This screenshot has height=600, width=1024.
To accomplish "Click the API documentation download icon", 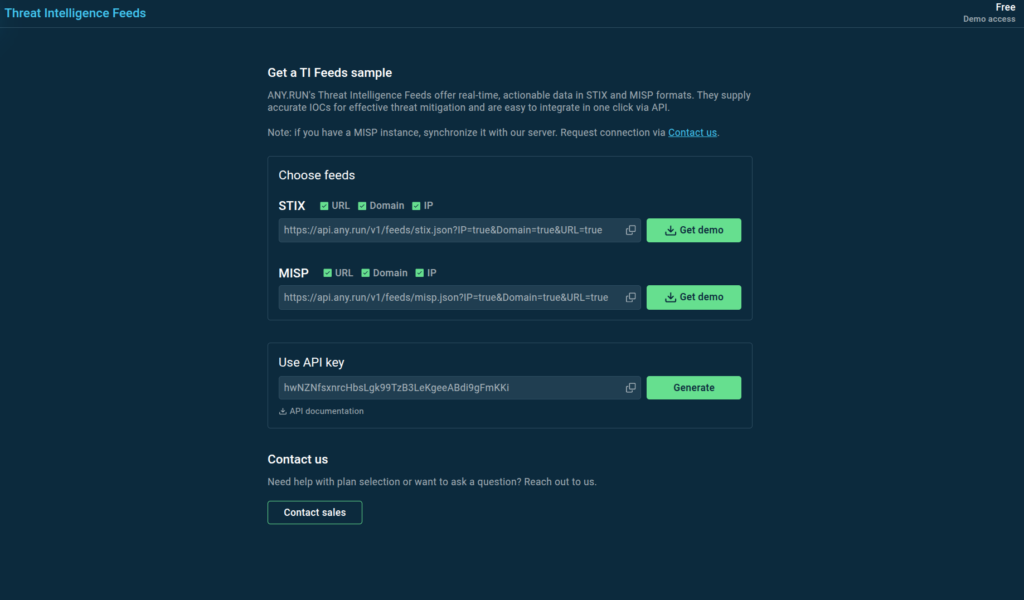I will tap(283, 412).
